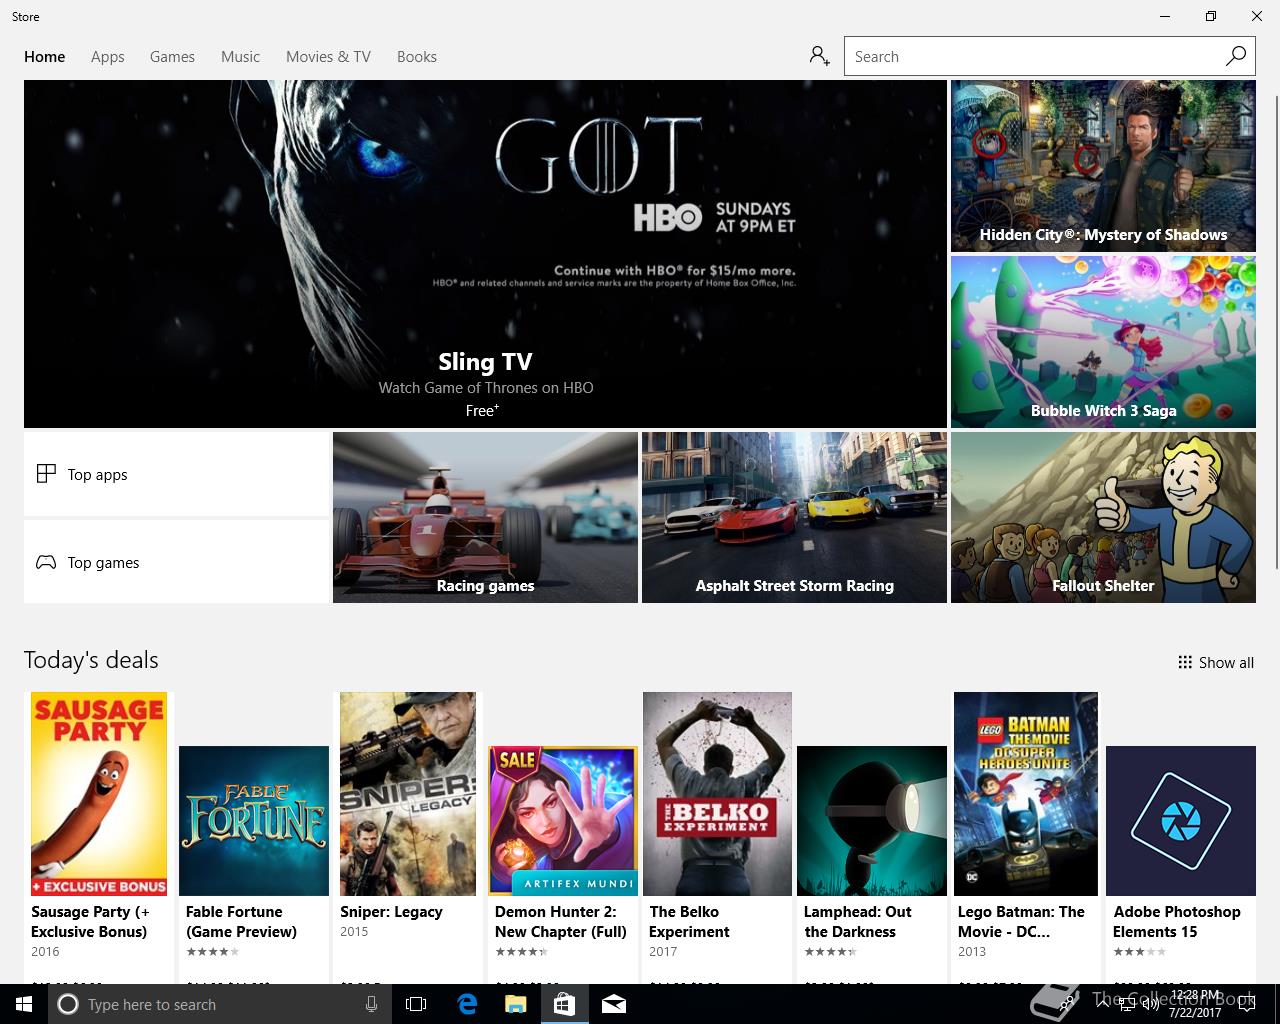Launch Microsoft Edge from taskbar

coord(467,1004)
